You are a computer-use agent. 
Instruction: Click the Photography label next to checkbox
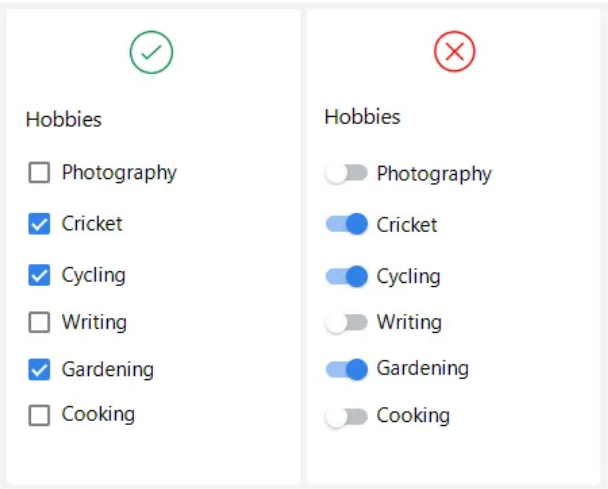[x=119, y=173]
